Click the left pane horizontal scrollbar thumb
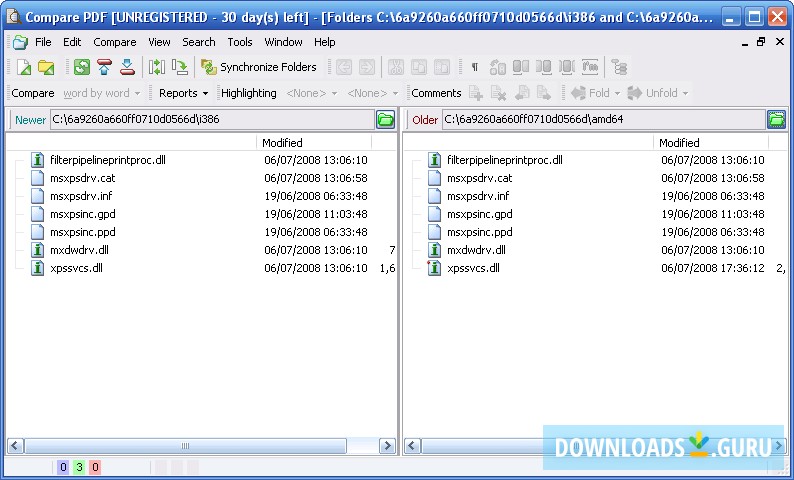Screen dimensions: 794x480 pyautogui.click(x=185, y=446)
